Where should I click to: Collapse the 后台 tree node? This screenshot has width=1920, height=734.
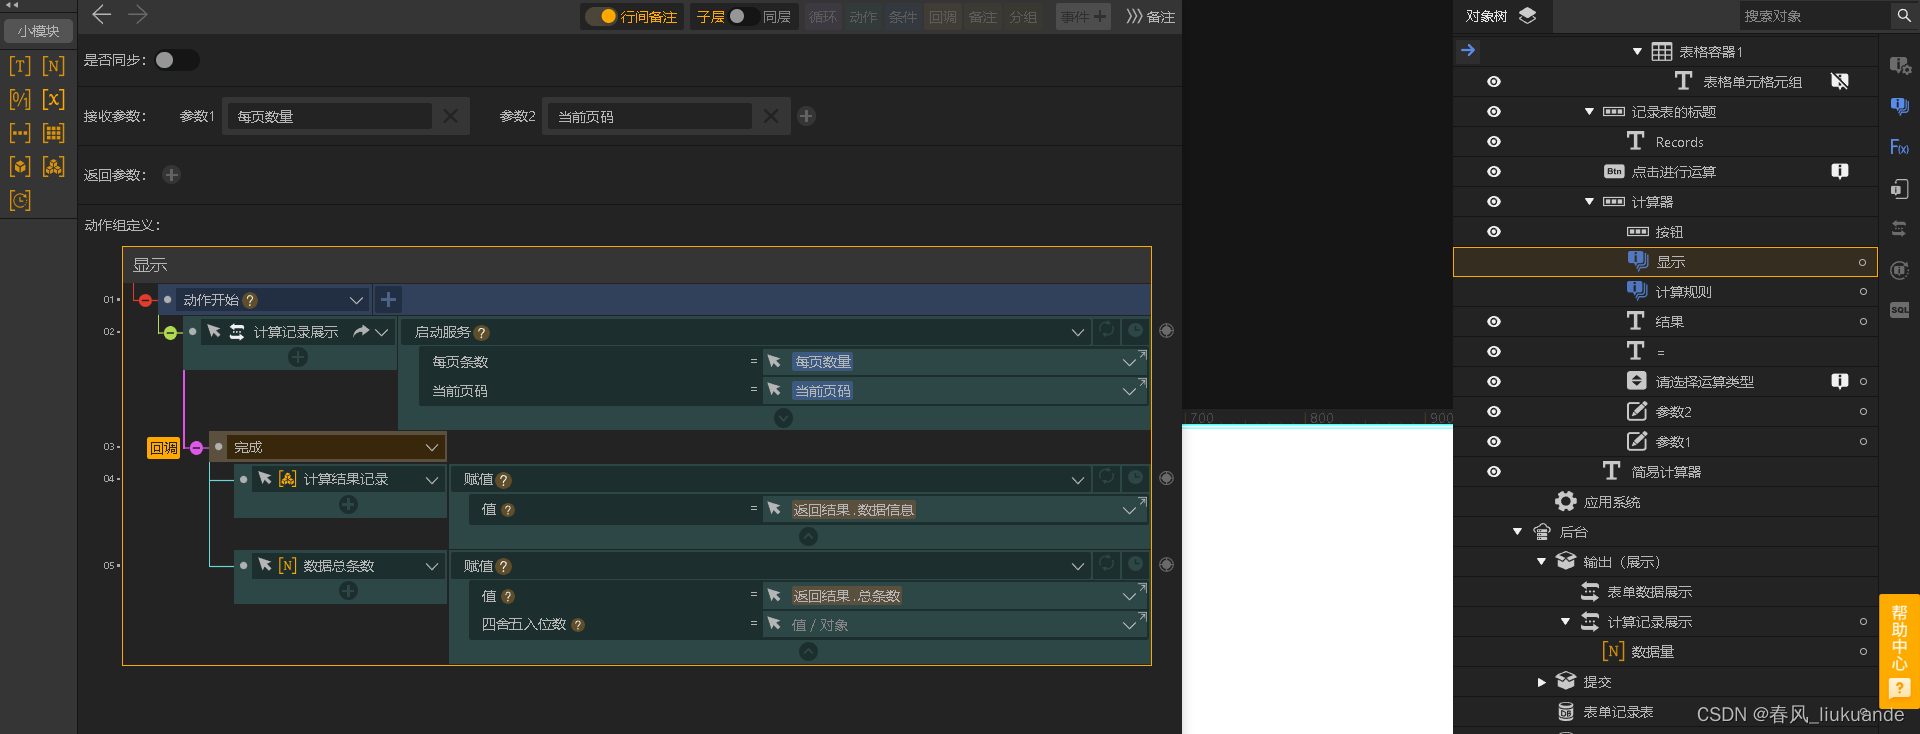tap(1517, 532)
